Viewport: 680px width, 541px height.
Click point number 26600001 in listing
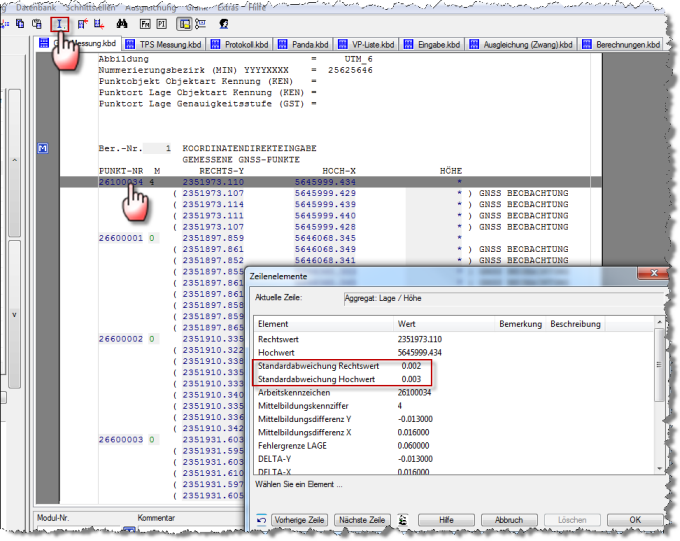point(120,239)
